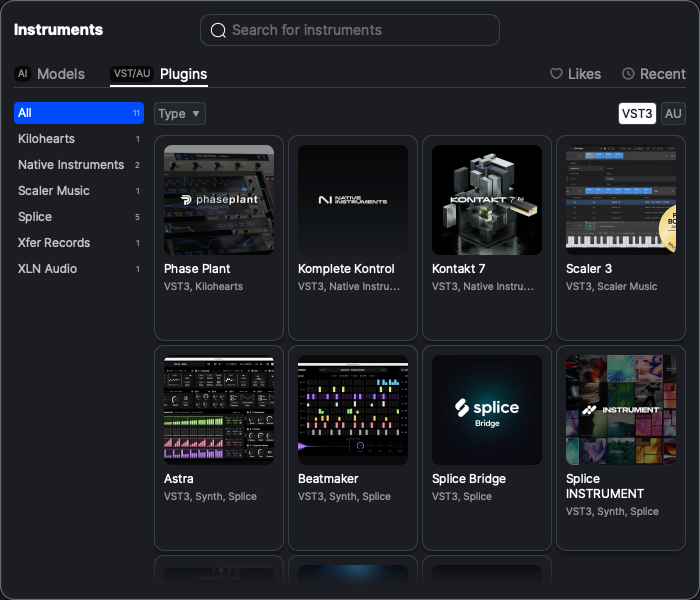Click the heart icon beside Likes

[x=556, y=73]
